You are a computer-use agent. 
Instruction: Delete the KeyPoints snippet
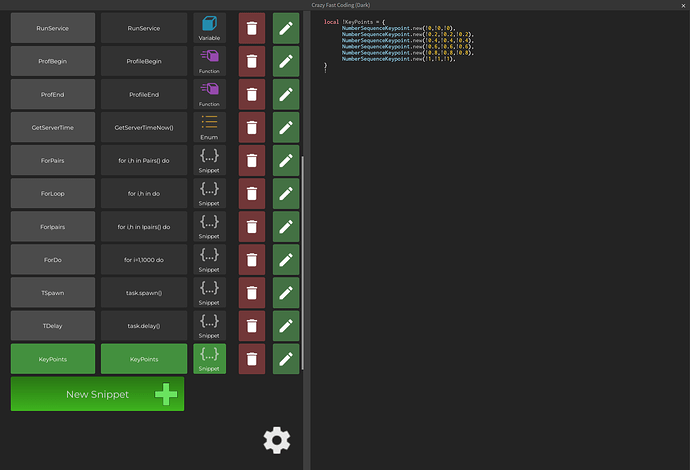pos(252,359)
